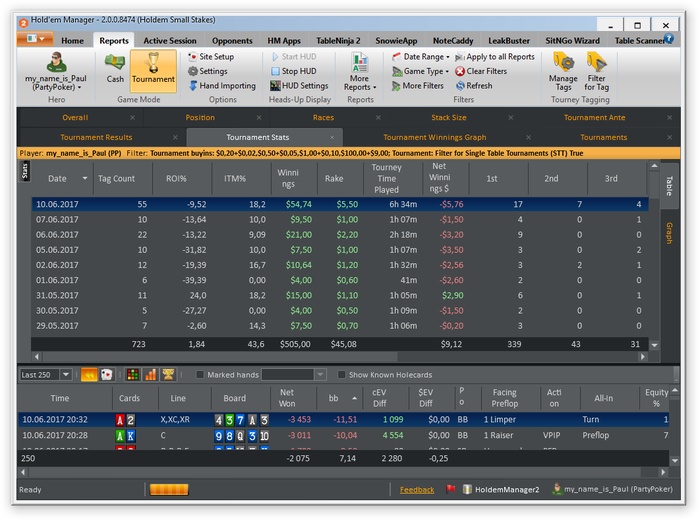Open the Date column filter arrow
Screen dimensions: 700x520
click(85, 179)
